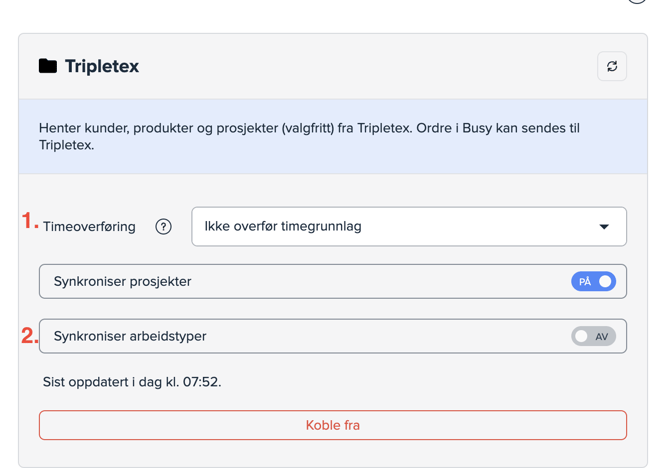Disable the Synkroniser prosjekter toggle

[593, 282]
